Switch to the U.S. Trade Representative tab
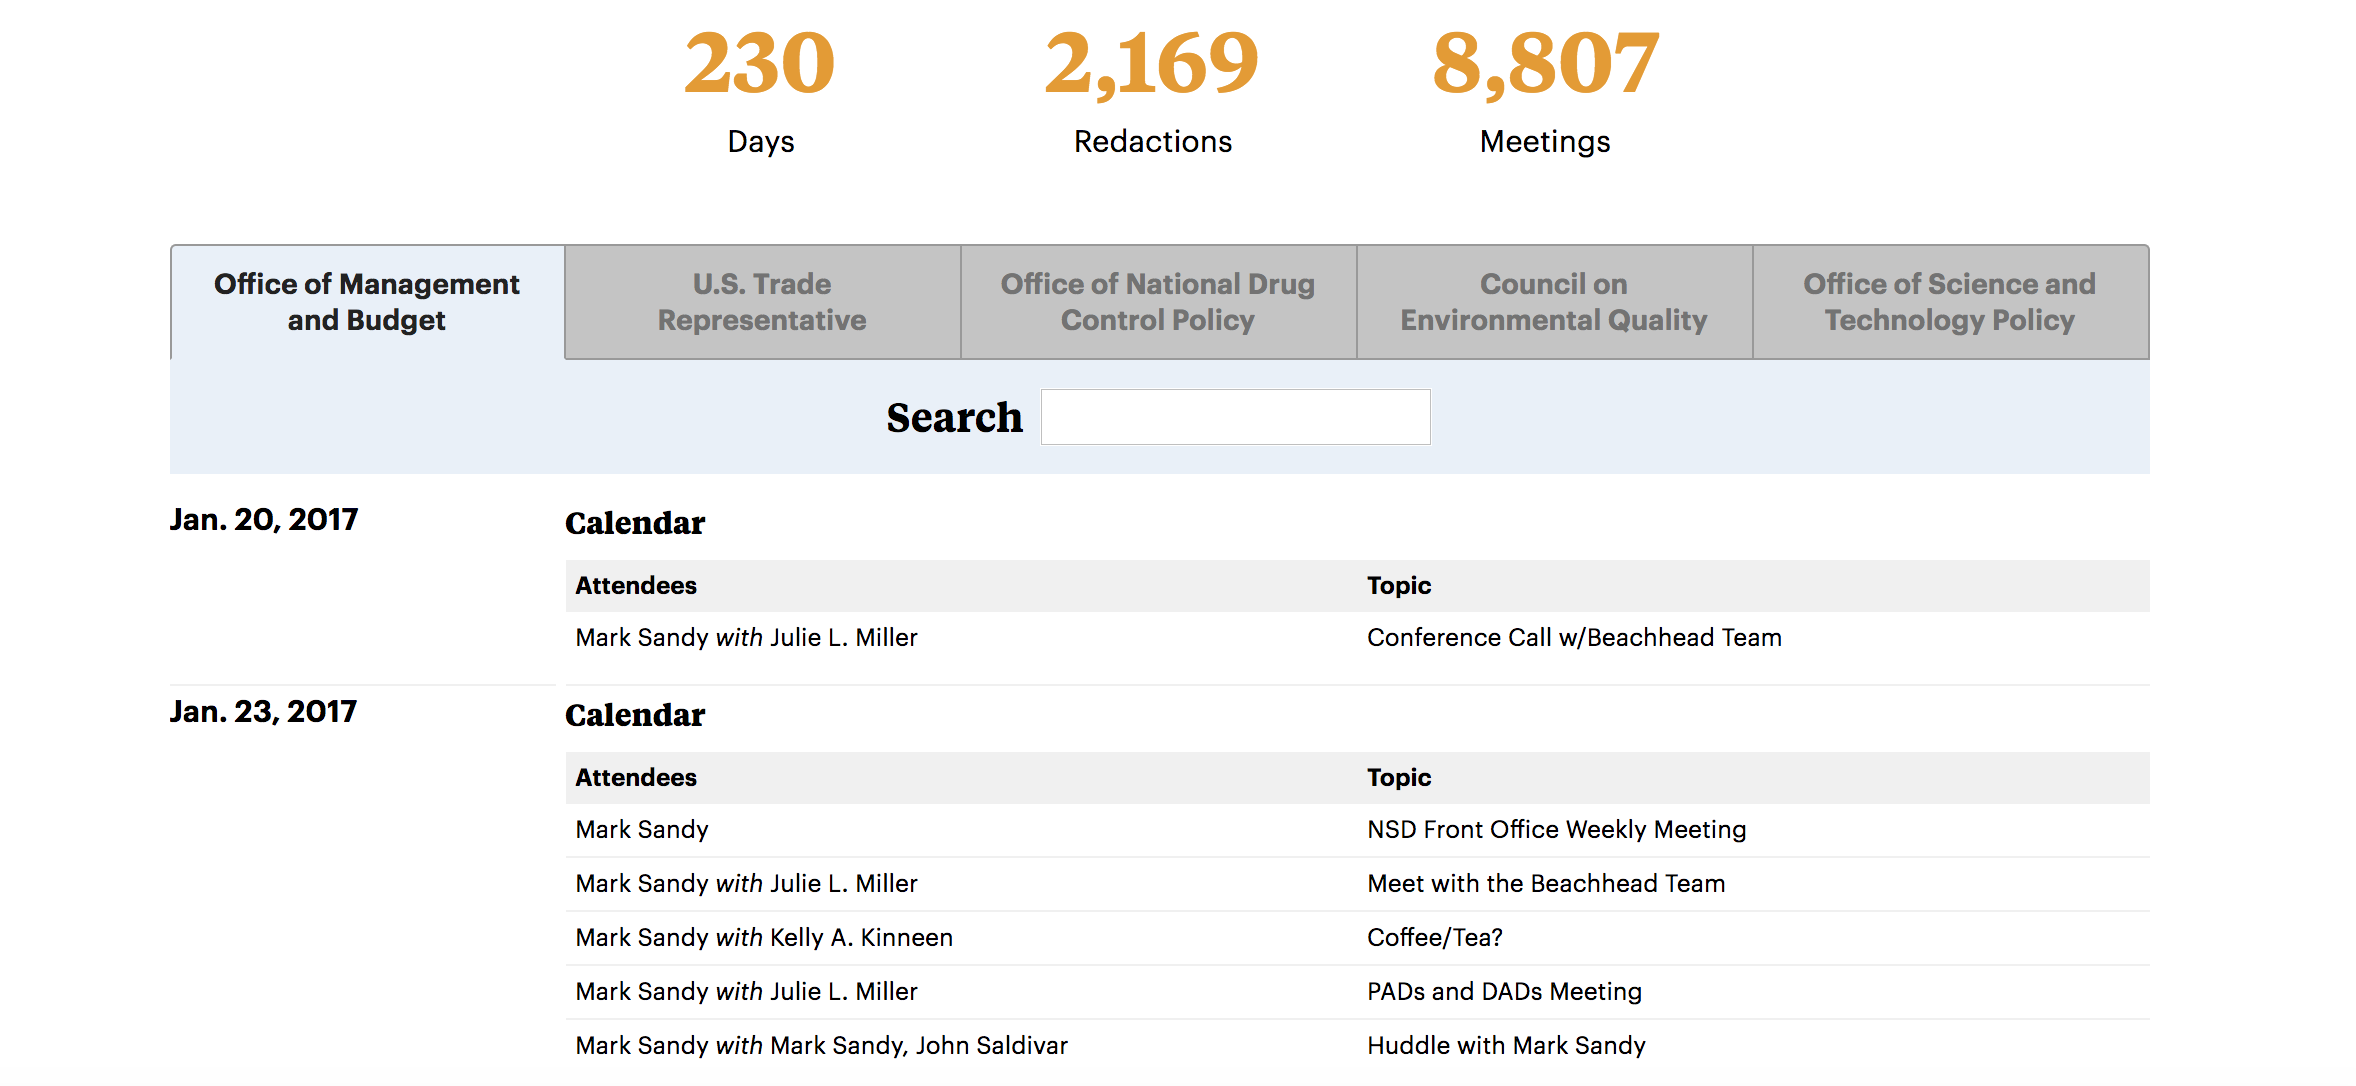 coord(762,302)
